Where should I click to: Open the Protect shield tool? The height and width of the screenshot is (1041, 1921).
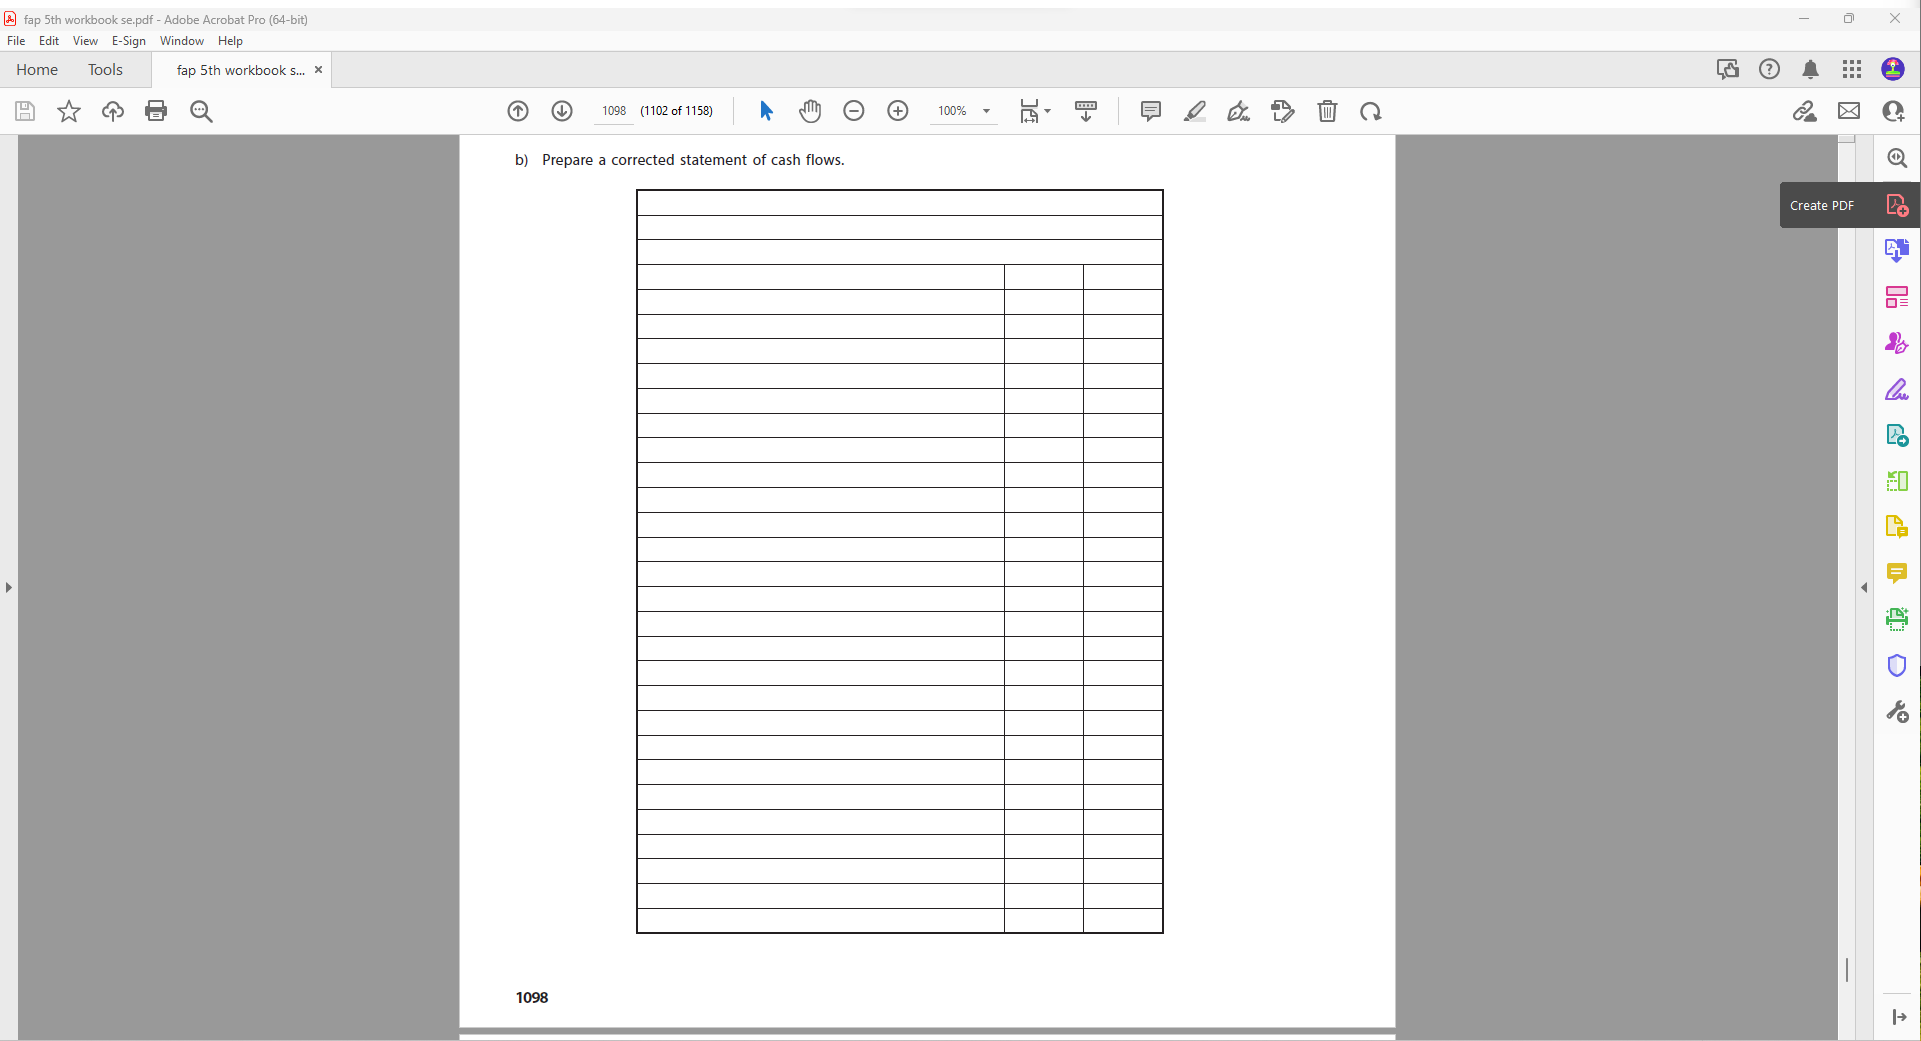(1897, 666)
